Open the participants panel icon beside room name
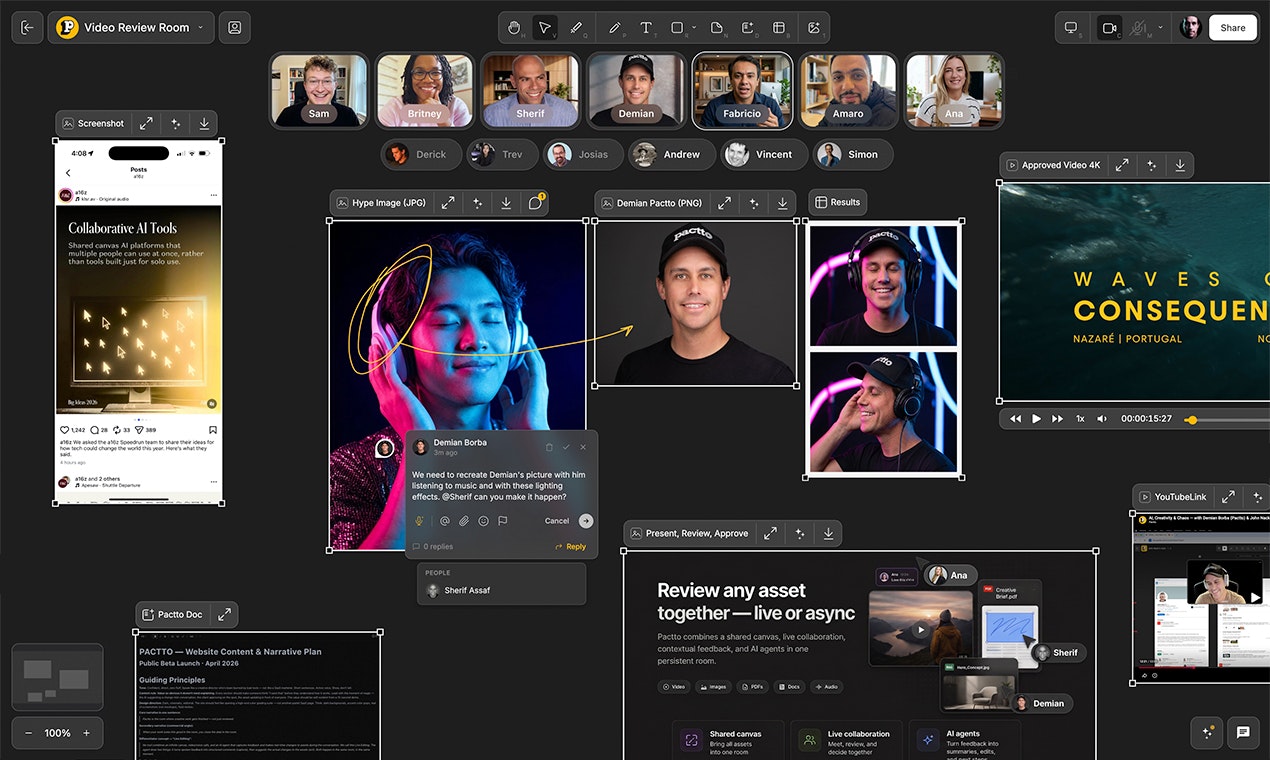 (234, 27)
